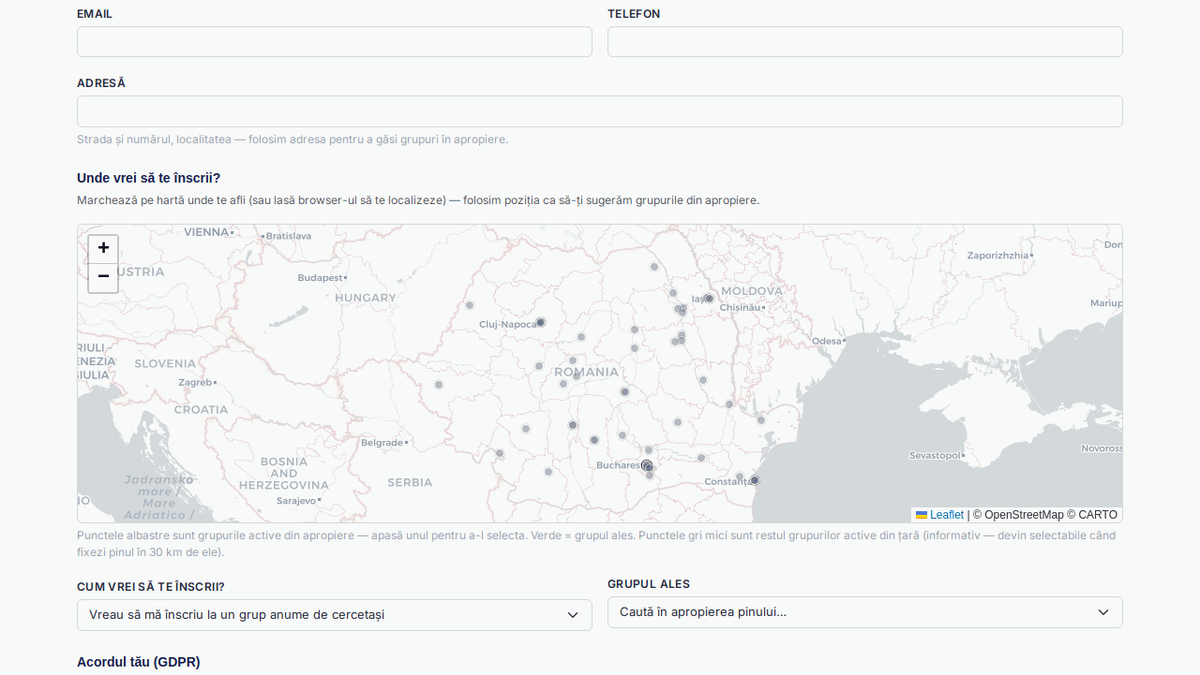The width and height of the screenshot is (1200, 675).
Task: Click the 'SLOVENIA' country label
Action: [165, 364]
